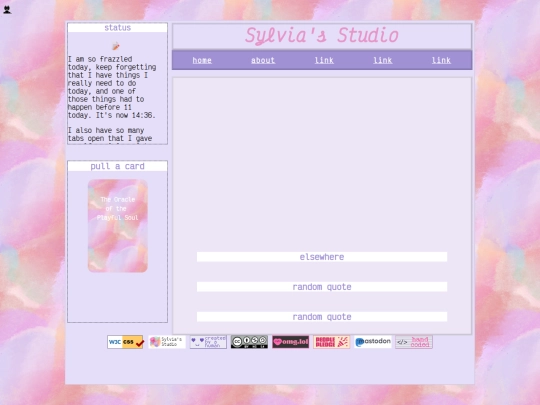The width and height of the screenshot is (540, 405).
Task: Click the Sylvia's Studio title heading
Action: [x=322, y=36]
